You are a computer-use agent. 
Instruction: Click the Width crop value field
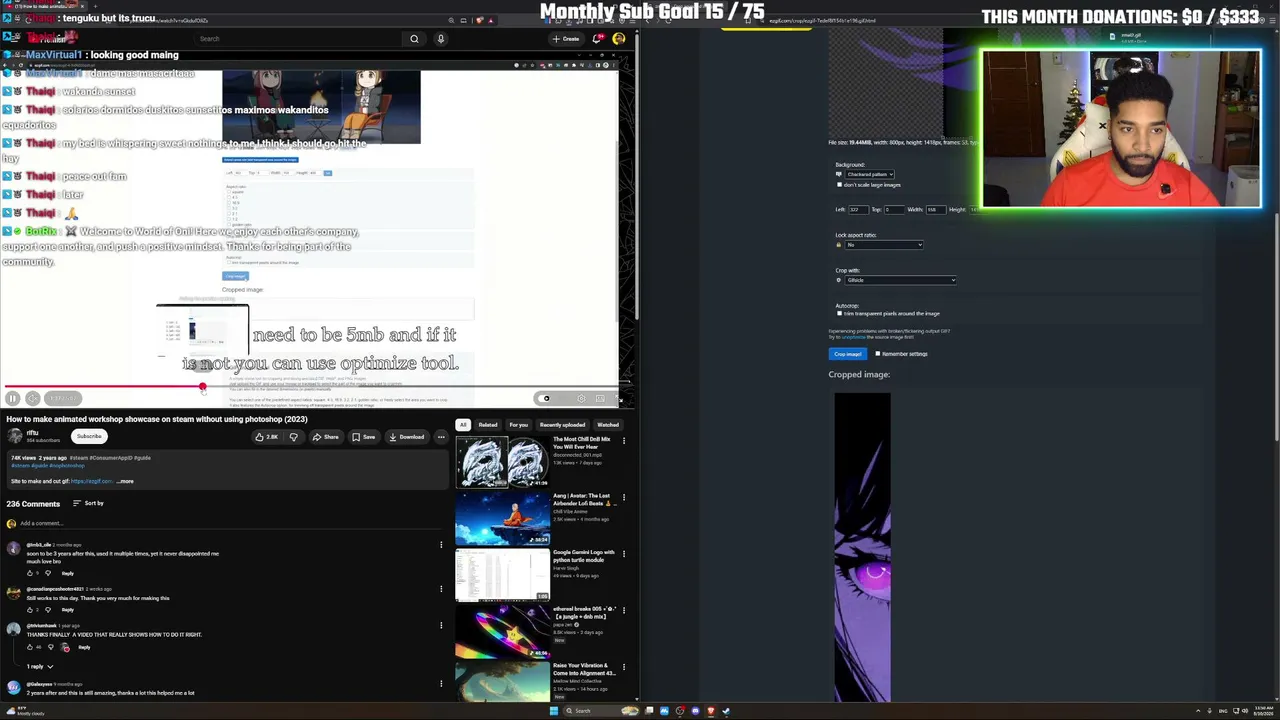pyautogui.click(x=935, y=210)
